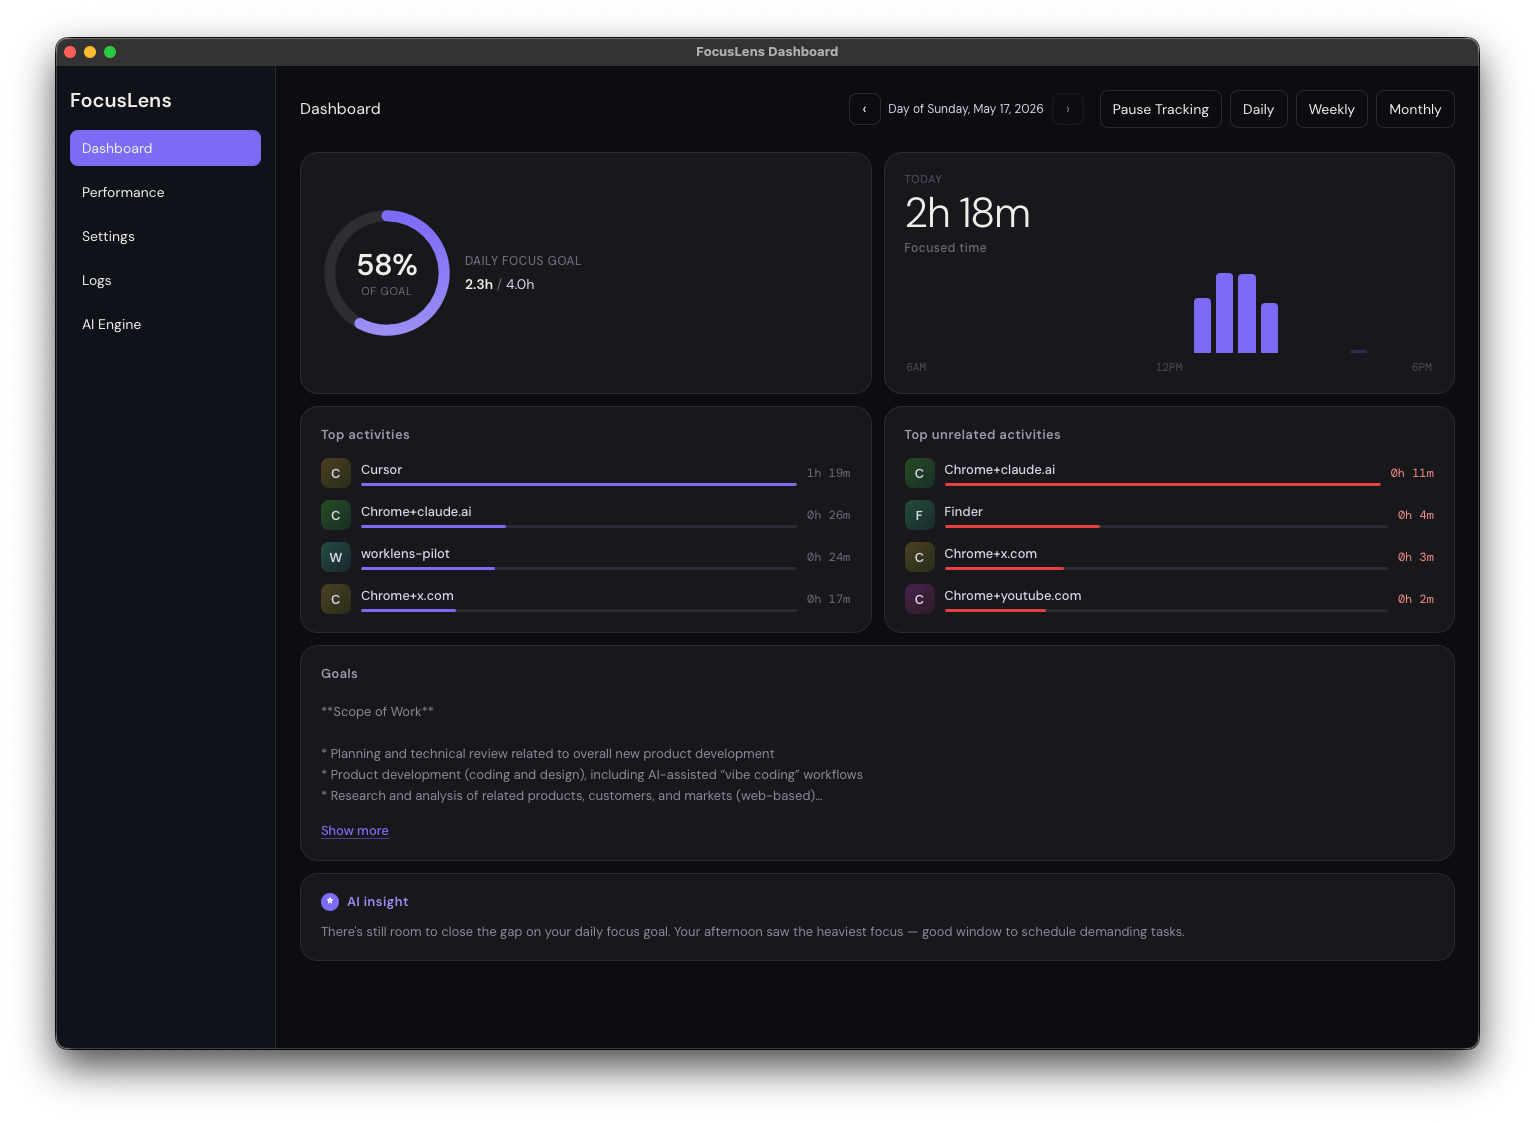
Task: Pause Tracking button toggle
Action: (x=1160, y=109)
